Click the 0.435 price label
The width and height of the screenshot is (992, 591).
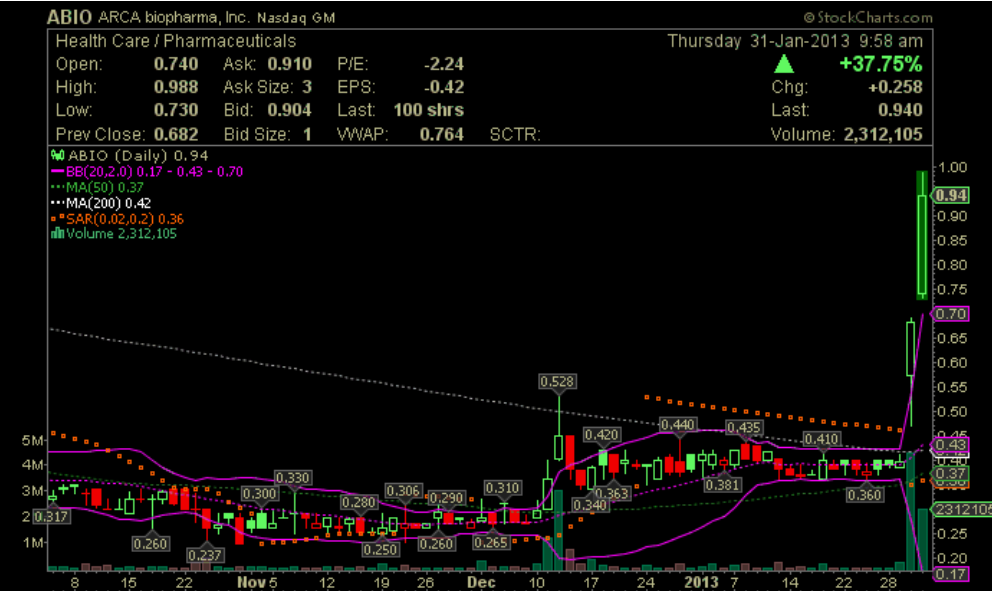743,428
